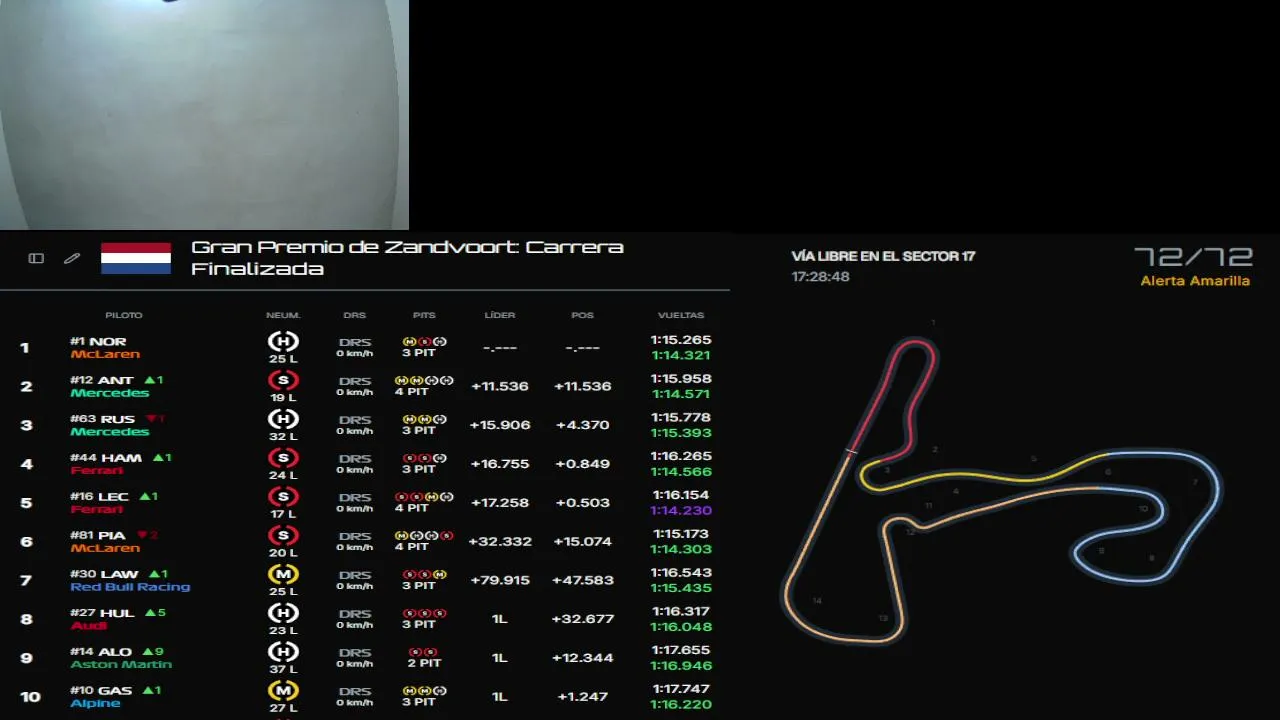Toggle the sidebar panel icon

36,258
